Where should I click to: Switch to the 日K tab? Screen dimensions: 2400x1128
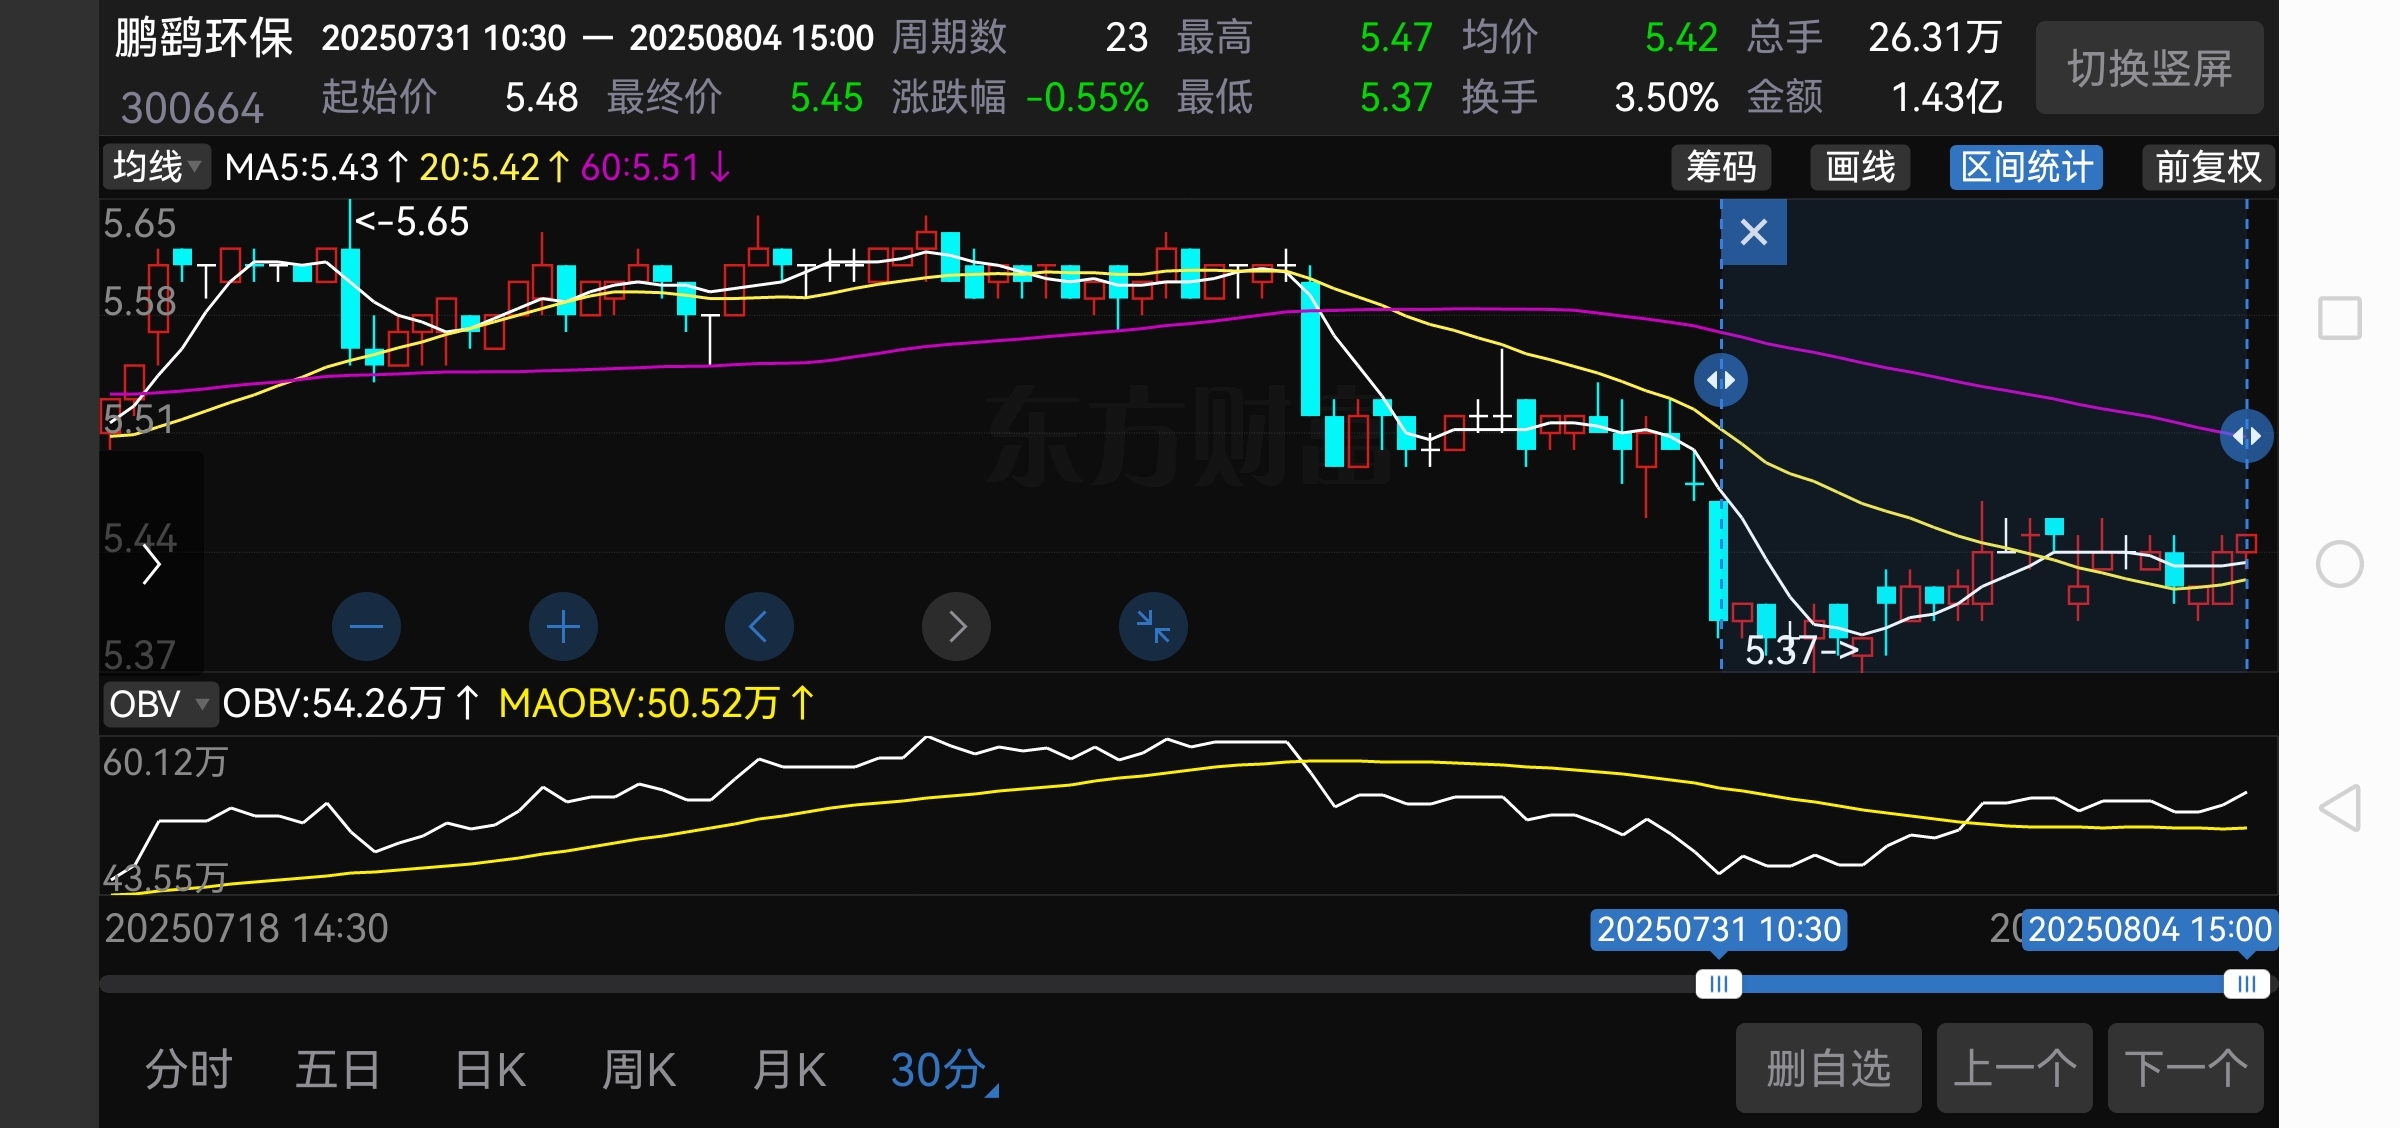[x=490, y=1070]
